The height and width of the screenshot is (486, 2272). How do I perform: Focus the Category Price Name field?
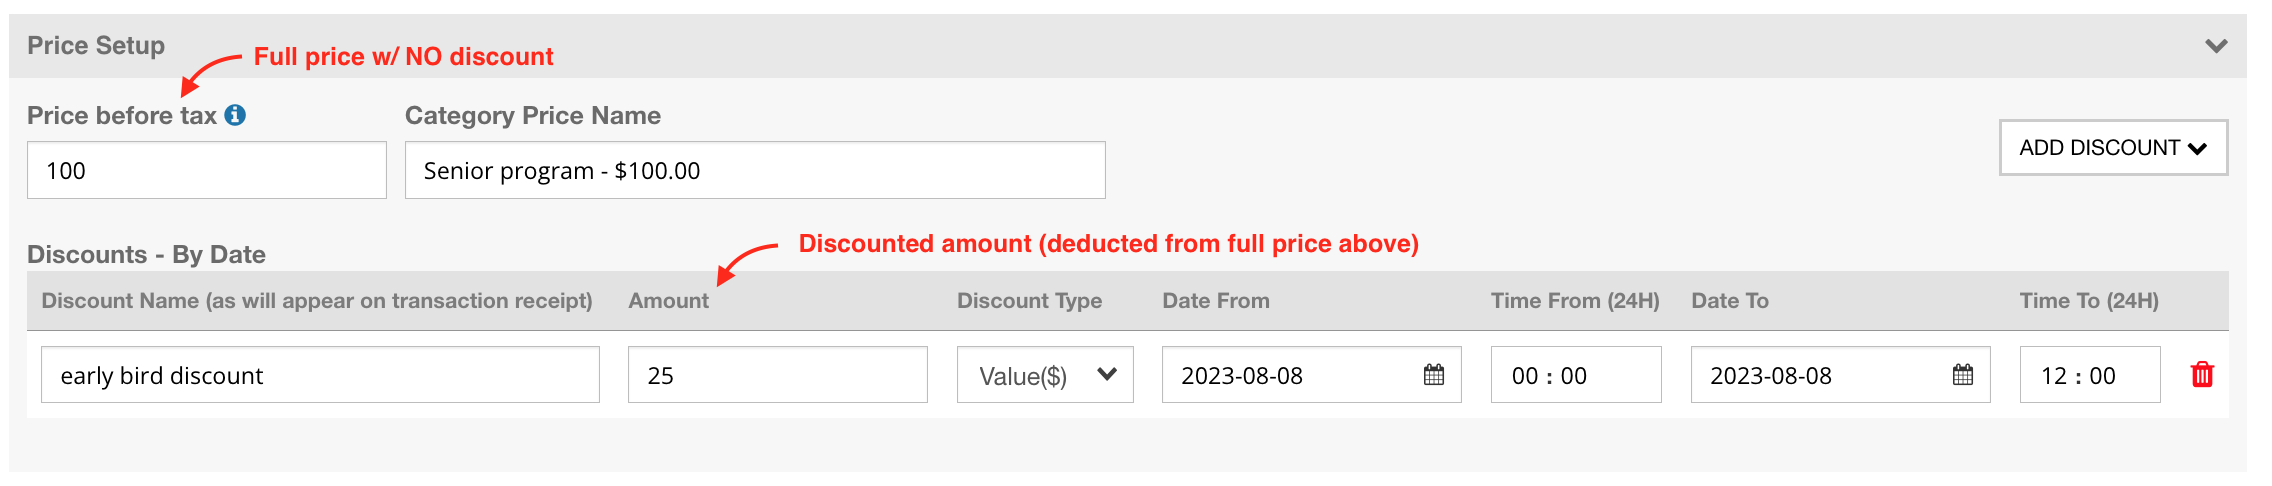754,170
